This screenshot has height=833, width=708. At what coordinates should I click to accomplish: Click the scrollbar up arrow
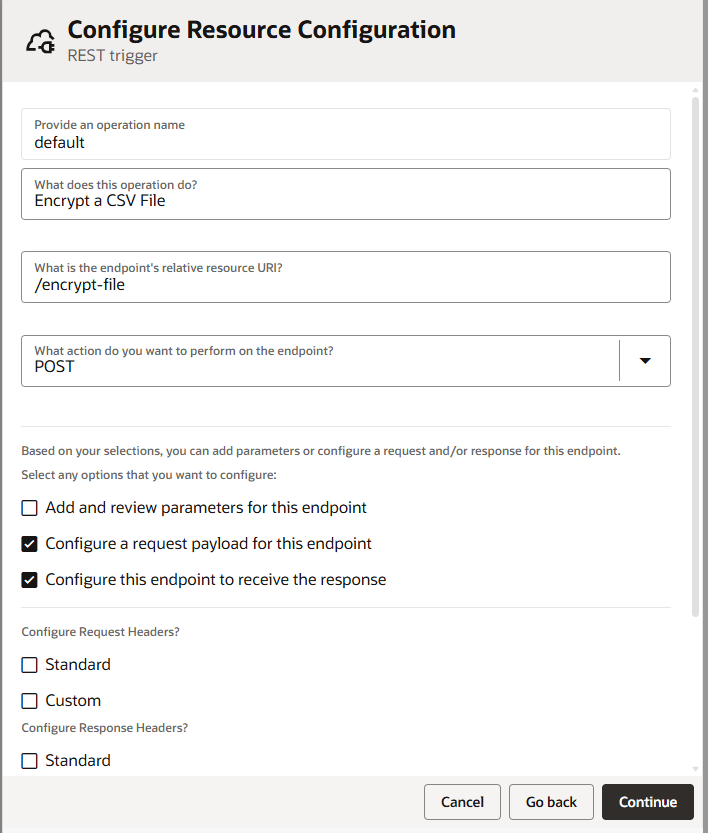coord(696,91)
